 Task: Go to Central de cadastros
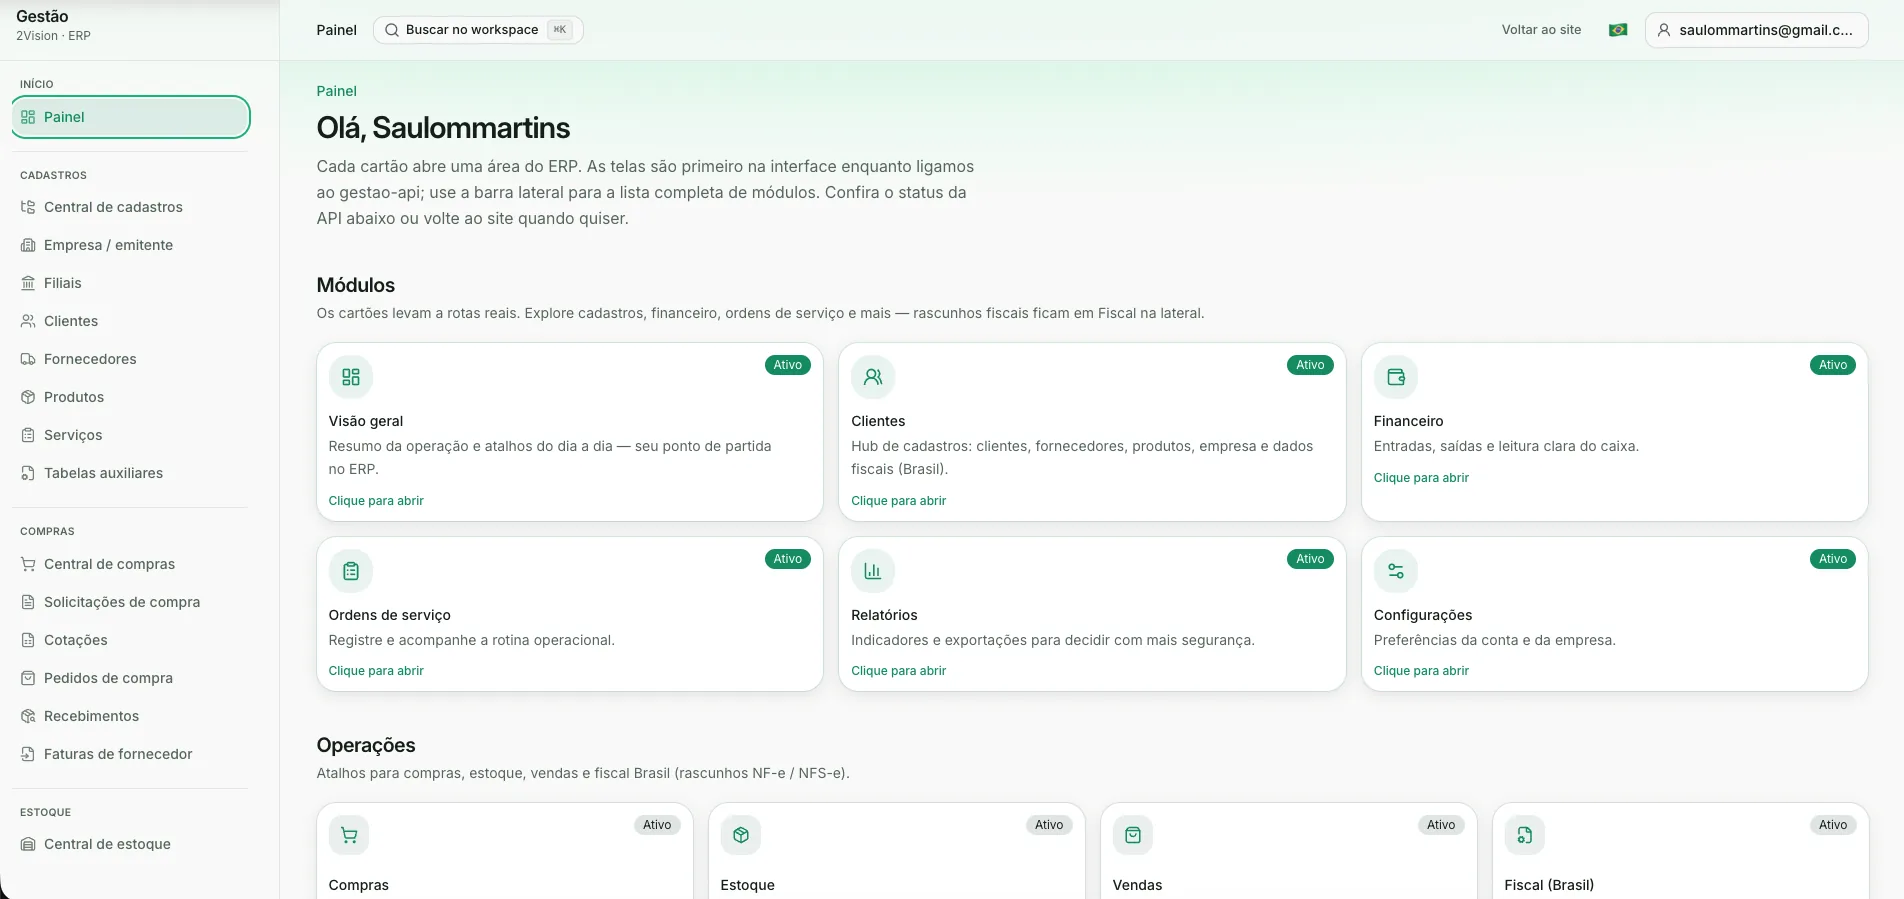click(131, 207)
